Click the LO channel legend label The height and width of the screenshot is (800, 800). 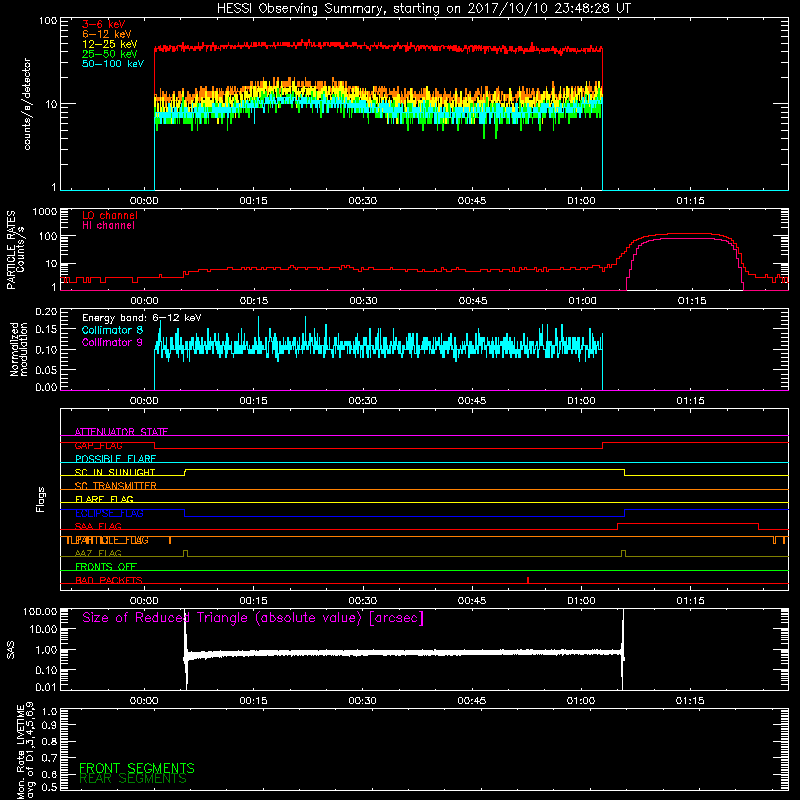(x=110, y=215)
